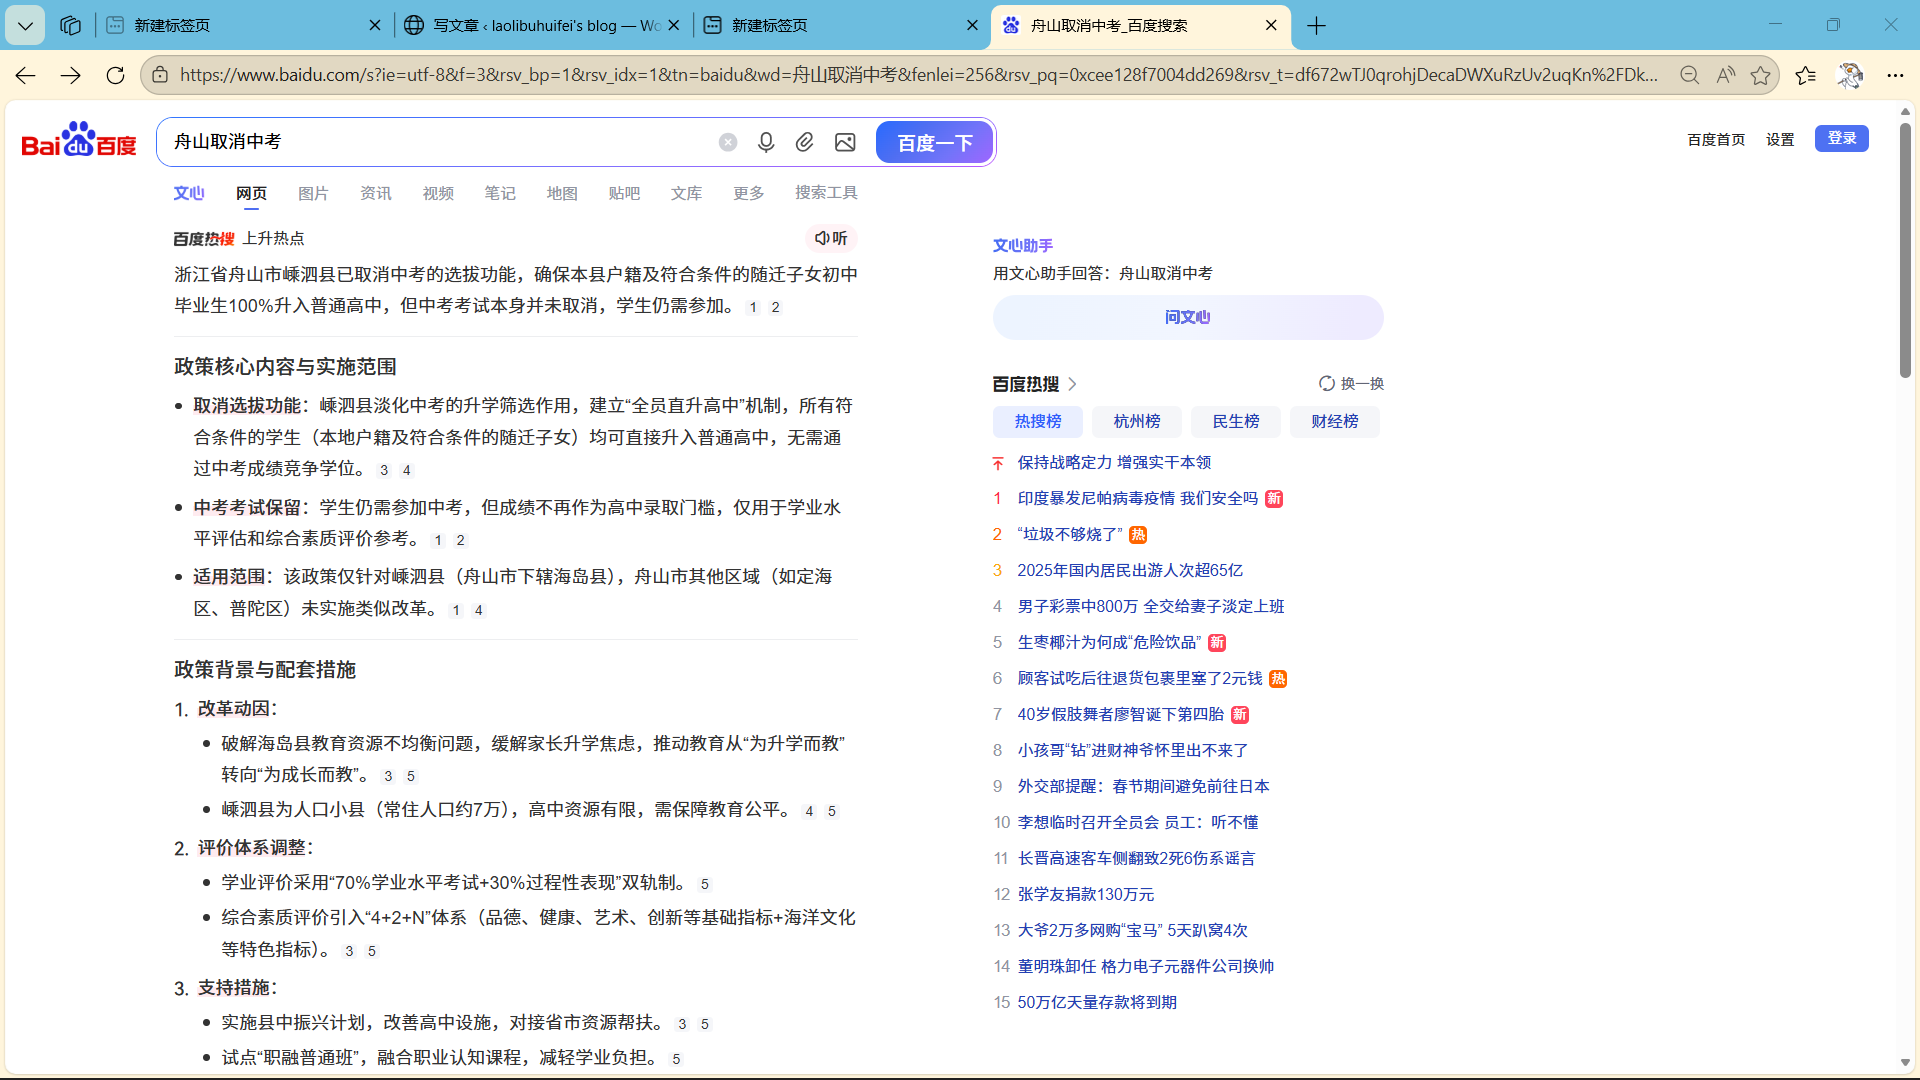Open the 更多 search categories menu
The height and width of the screenshot is (1080, 1920).
pyautogui.click(x=748, y=193)
